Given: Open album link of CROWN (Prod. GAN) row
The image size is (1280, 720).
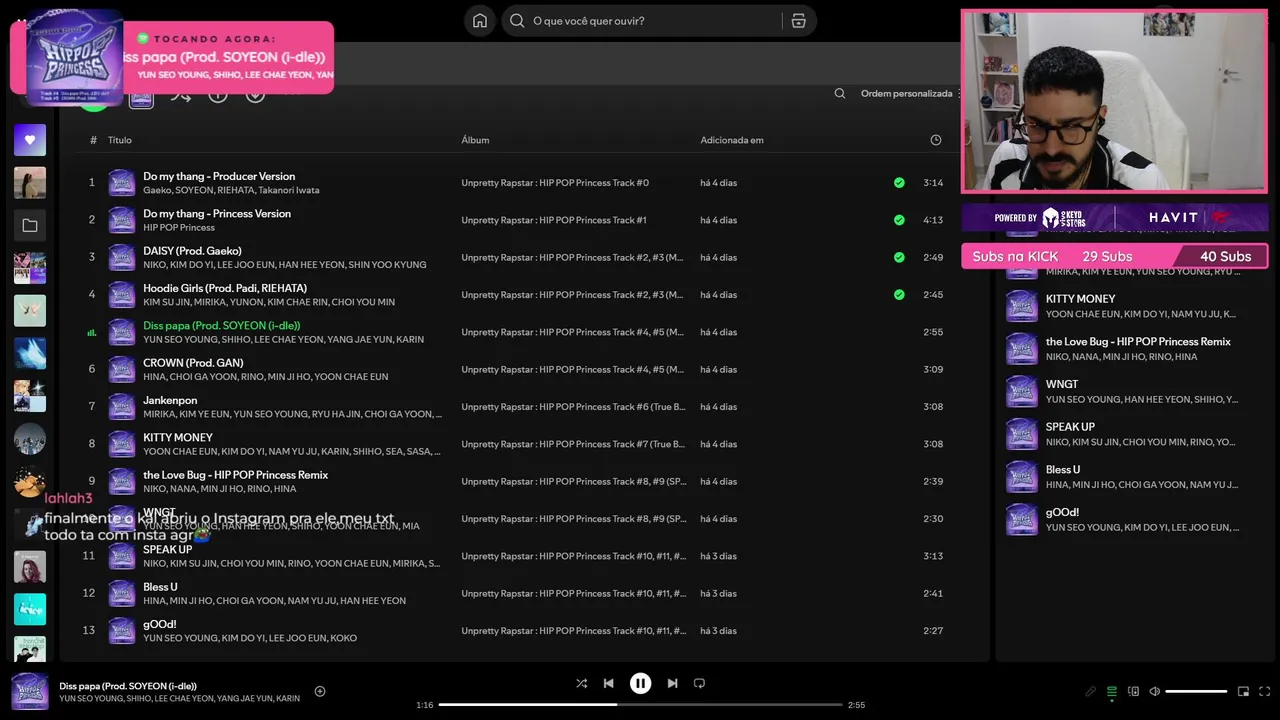Looking at the screenshot, I should pos(572,369).
